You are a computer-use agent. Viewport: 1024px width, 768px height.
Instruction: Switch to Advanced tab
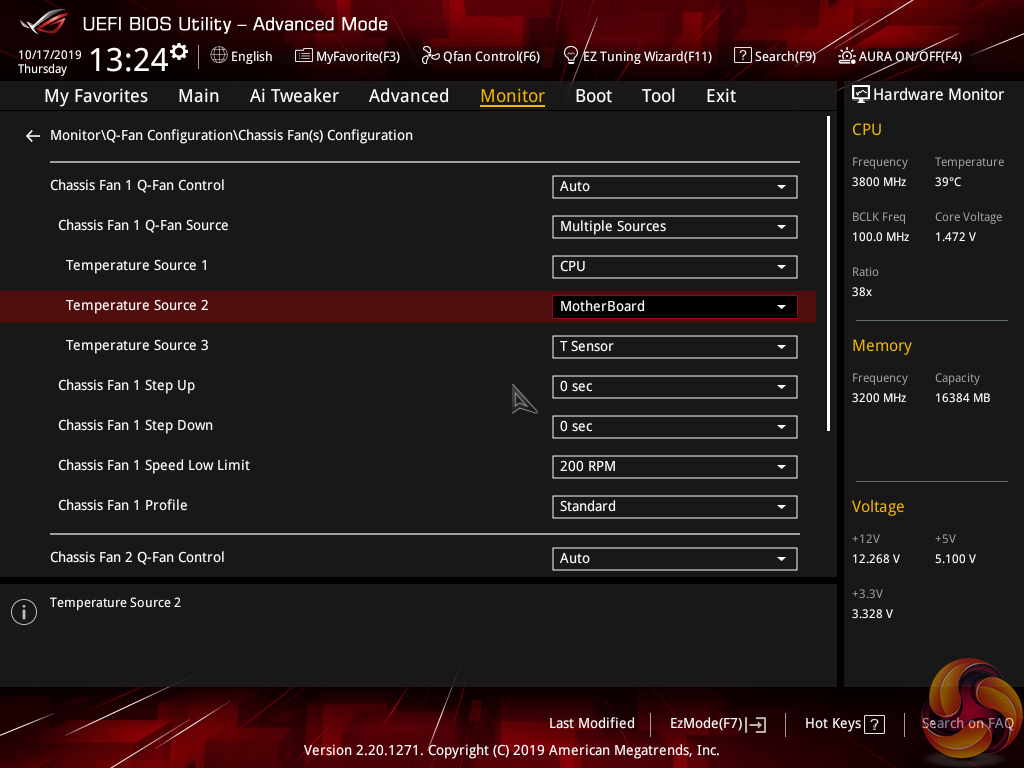[x=409, y=96]
